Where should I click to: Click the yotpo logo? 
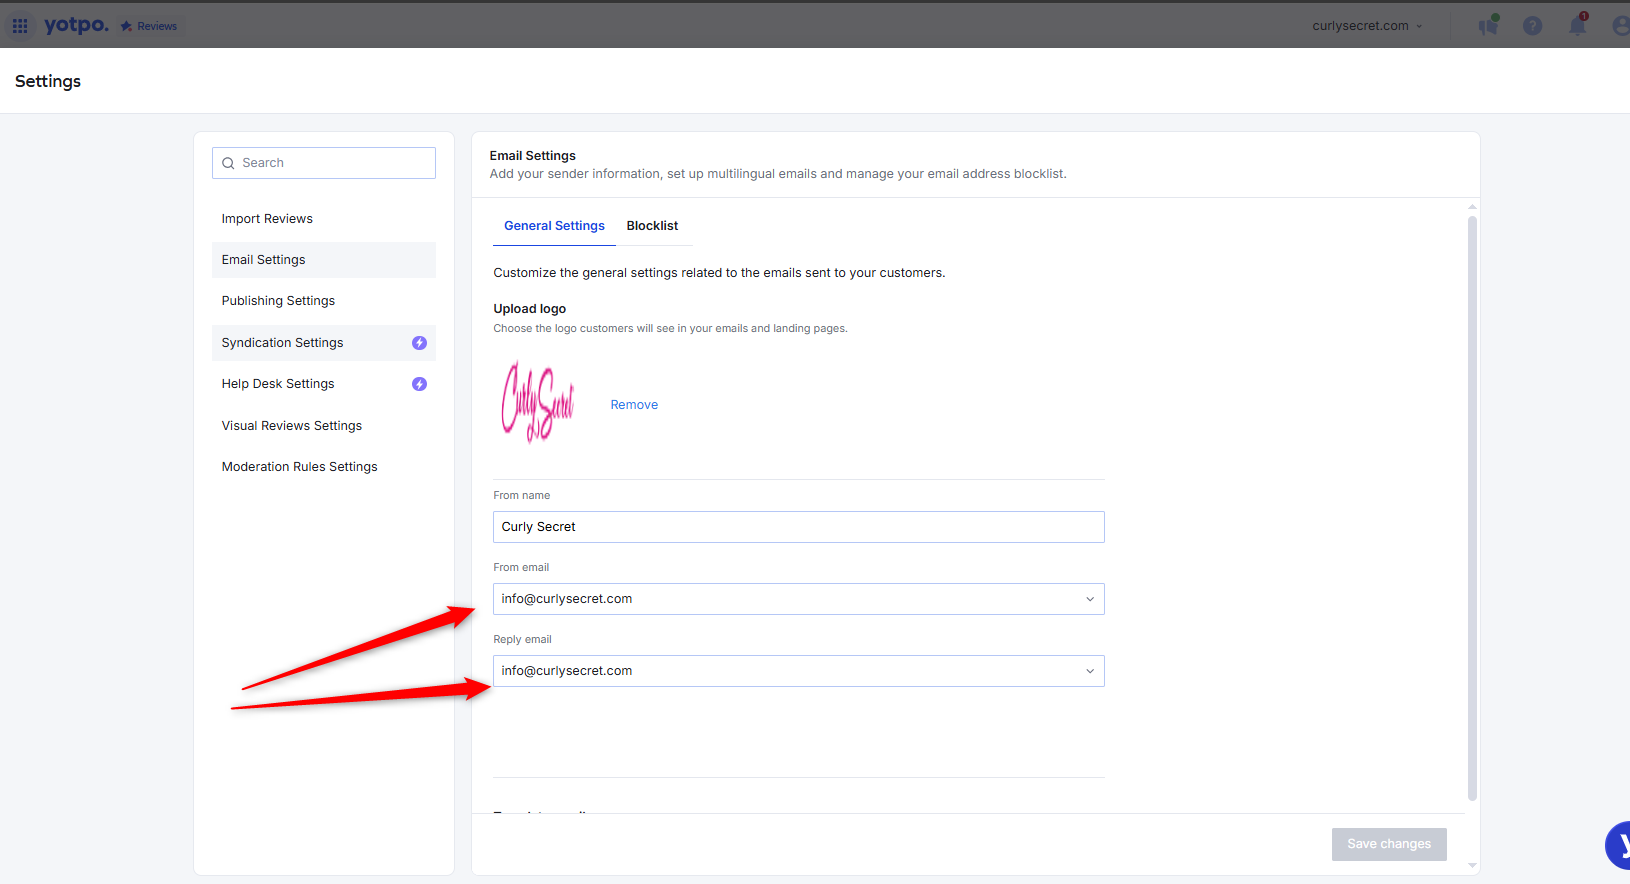pos(76,25)
